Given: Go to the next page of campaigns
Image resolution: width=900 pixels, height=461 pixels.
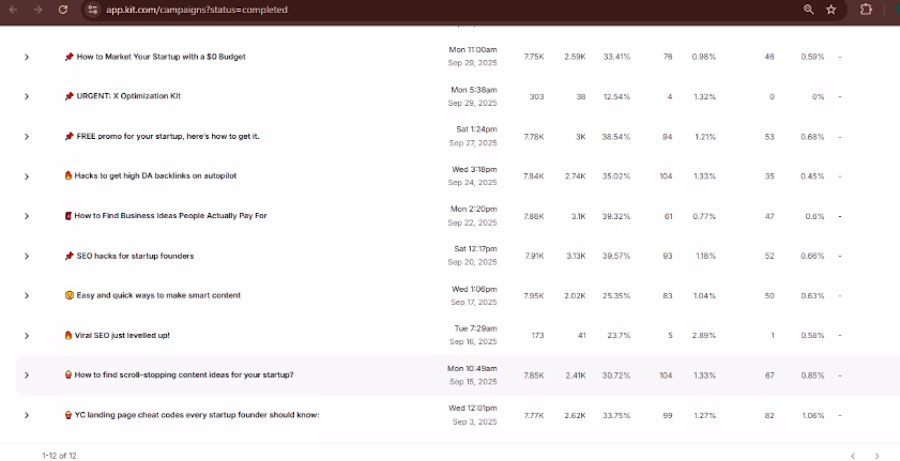Looking at the screenshot, I should pos(877,455).
